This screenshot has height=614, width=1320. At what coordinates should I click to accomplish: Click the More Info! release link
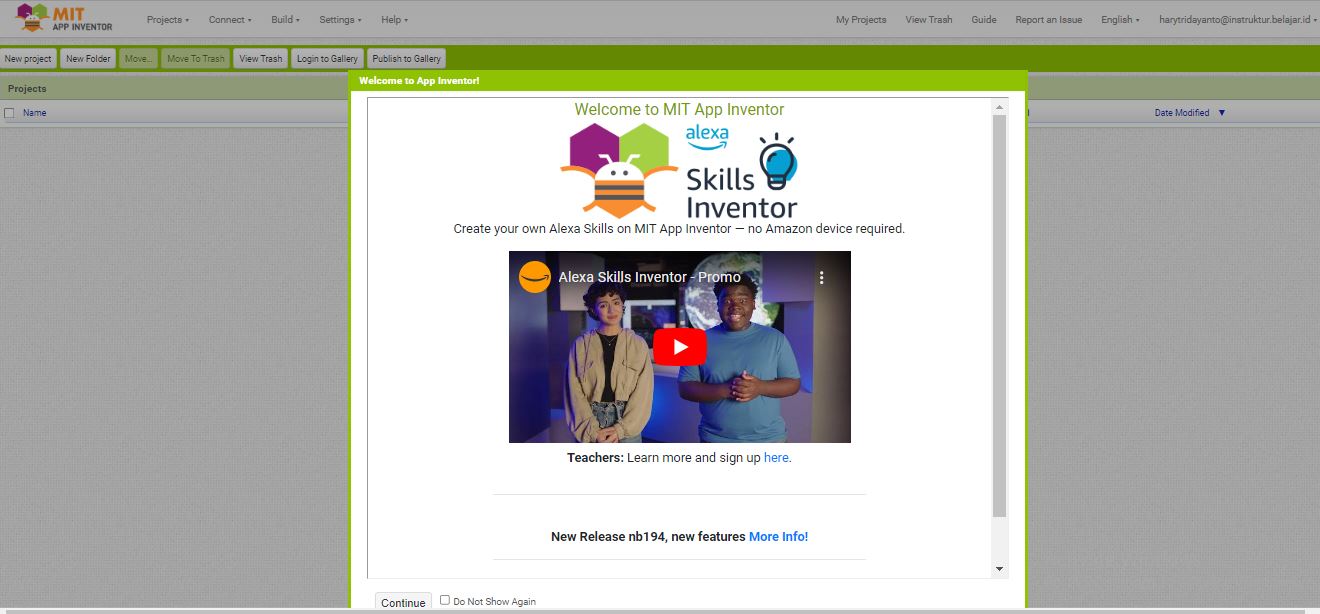pyautogui.click(x=778, y=536)
